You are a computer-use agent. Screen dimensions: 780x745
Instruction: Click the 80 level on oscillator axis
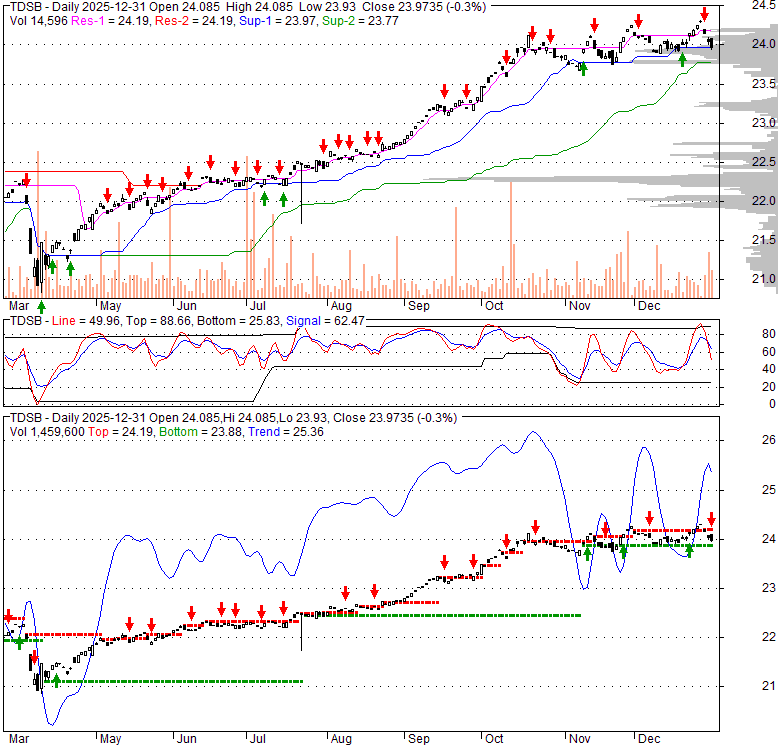pos(743,334)
